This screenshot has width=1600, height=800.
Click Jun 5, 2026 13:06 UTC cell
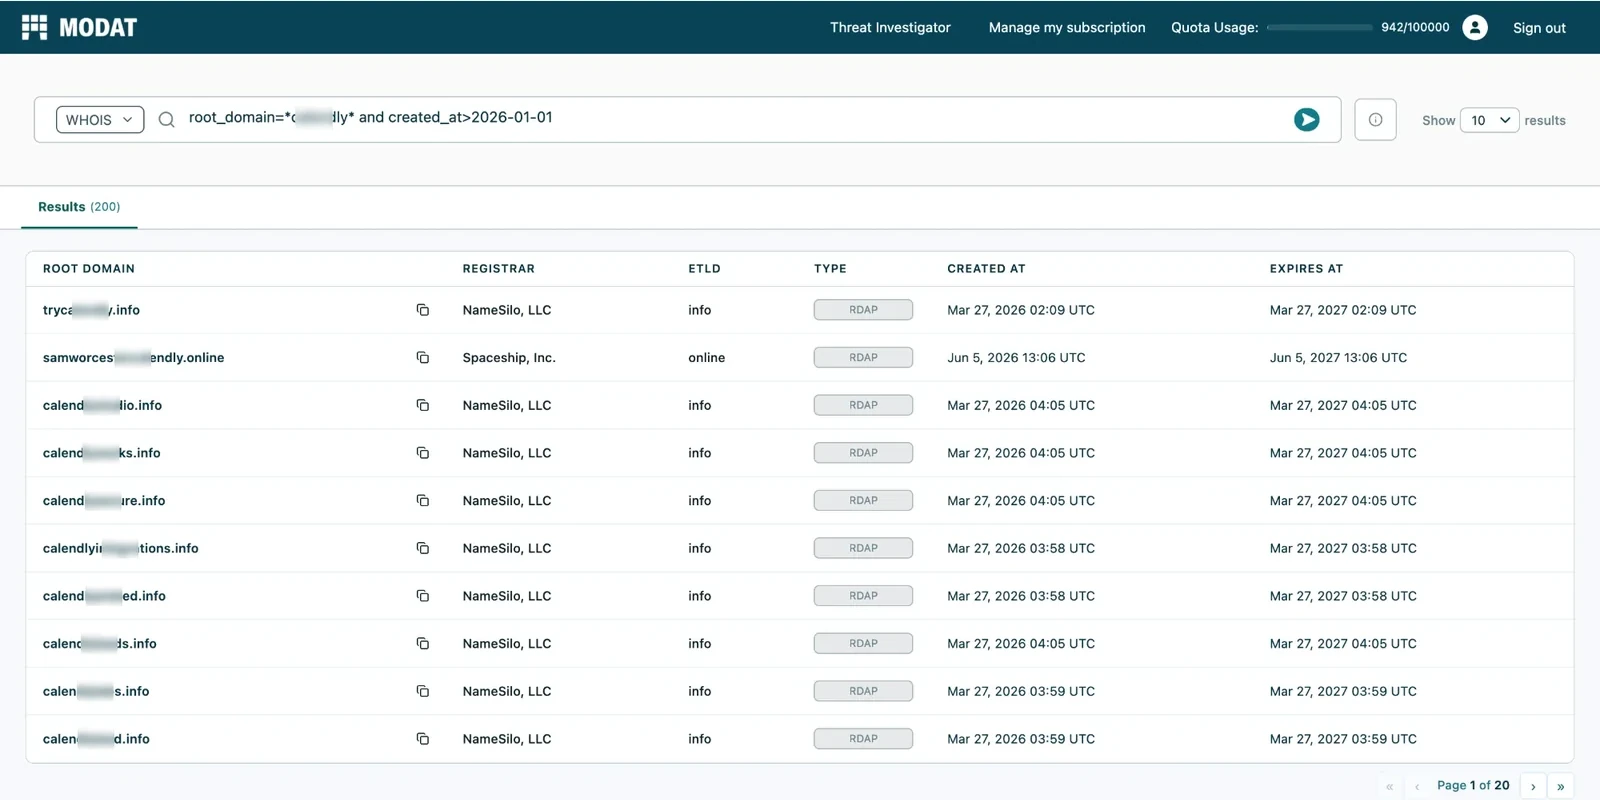point(1016,358)
